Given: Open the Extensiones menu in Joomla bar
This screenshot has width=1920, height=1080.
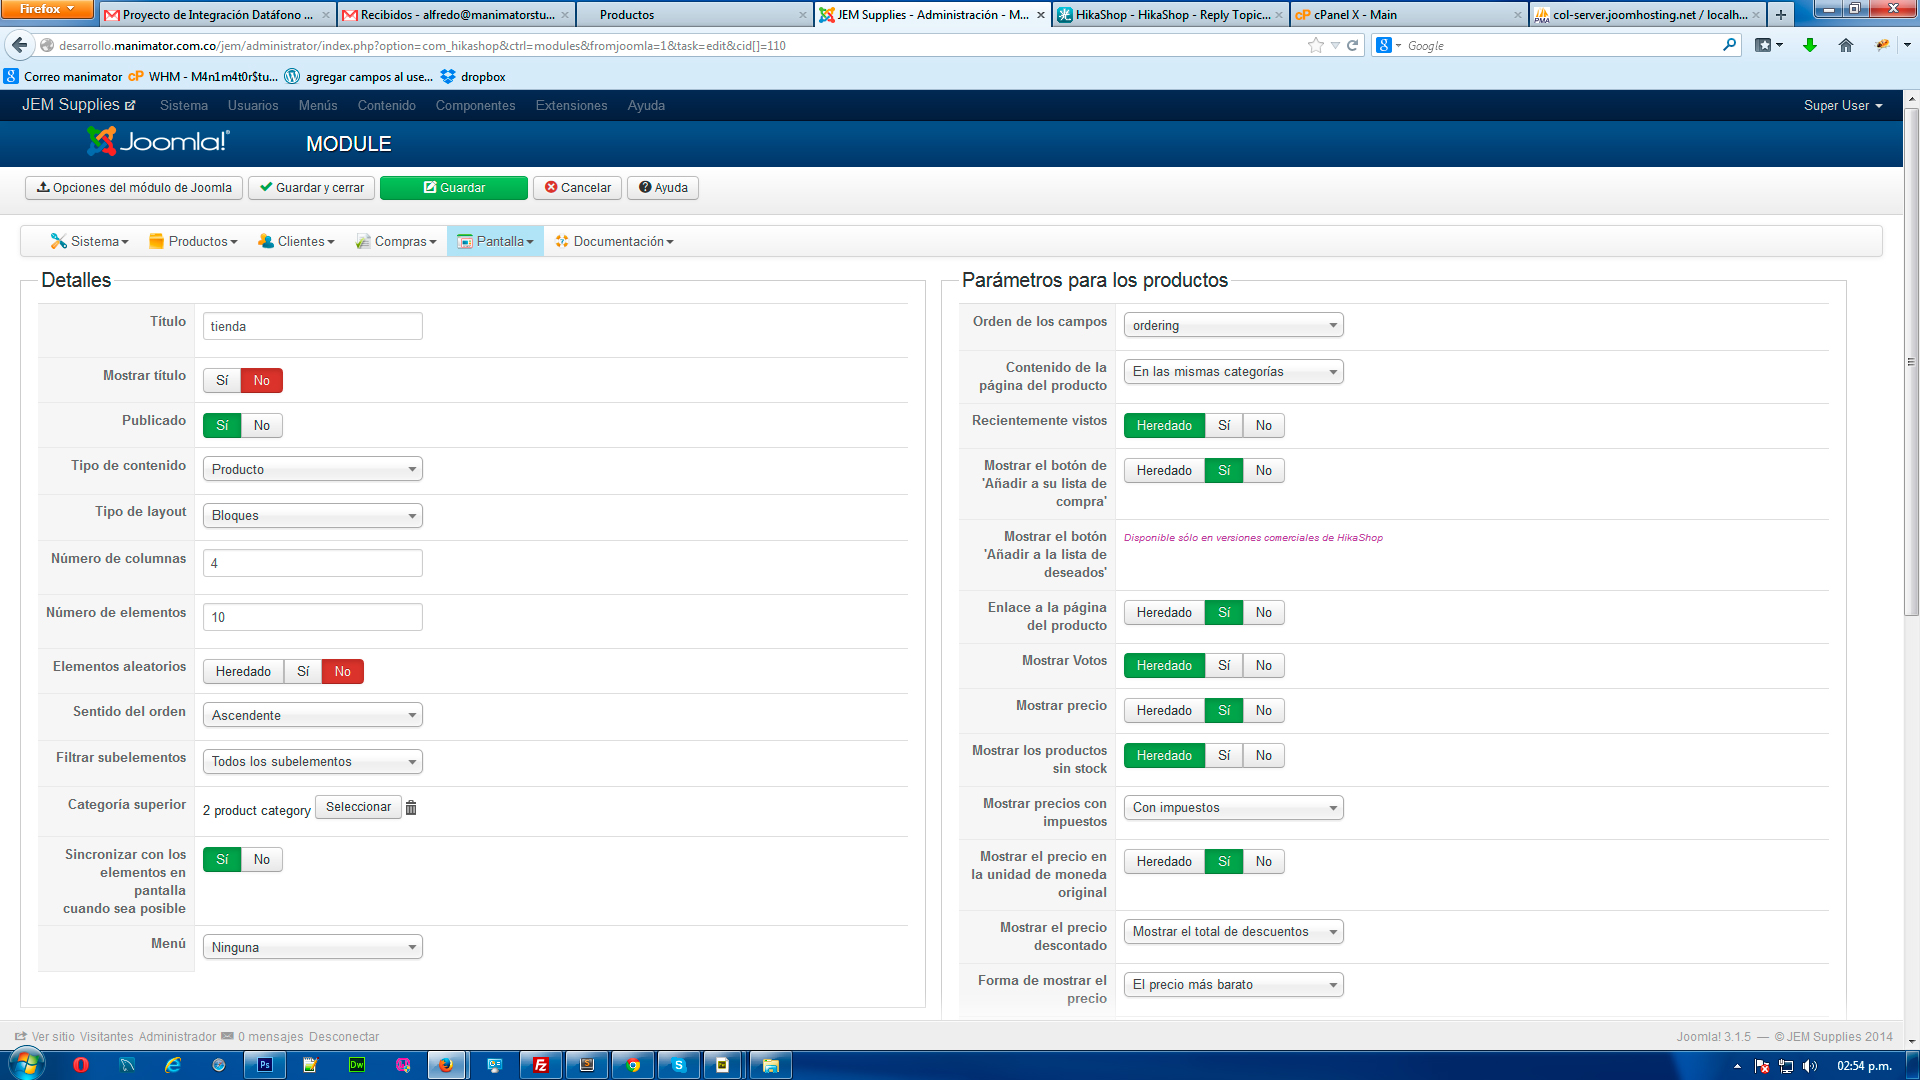Looking at the screenshot, I should 571,106.
